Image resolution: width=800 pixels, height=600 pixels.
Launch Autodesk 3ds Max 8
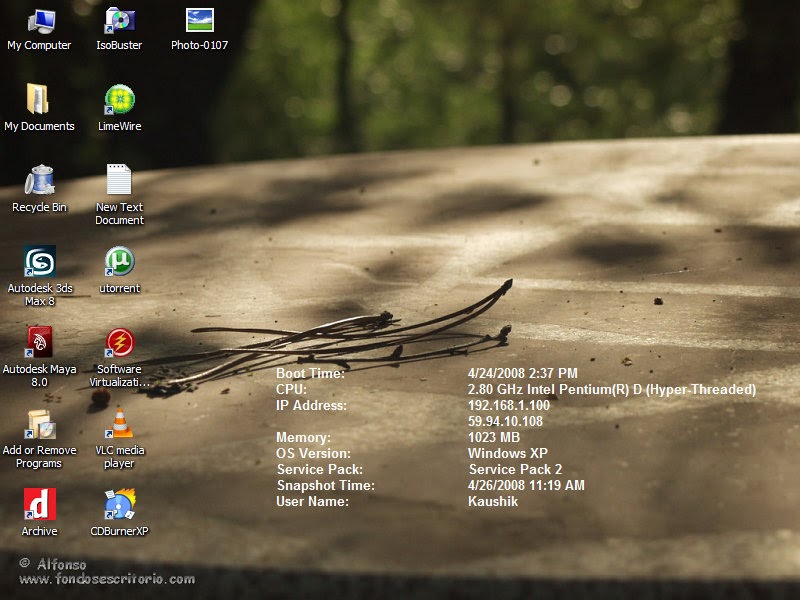click(x=39, y=263)
